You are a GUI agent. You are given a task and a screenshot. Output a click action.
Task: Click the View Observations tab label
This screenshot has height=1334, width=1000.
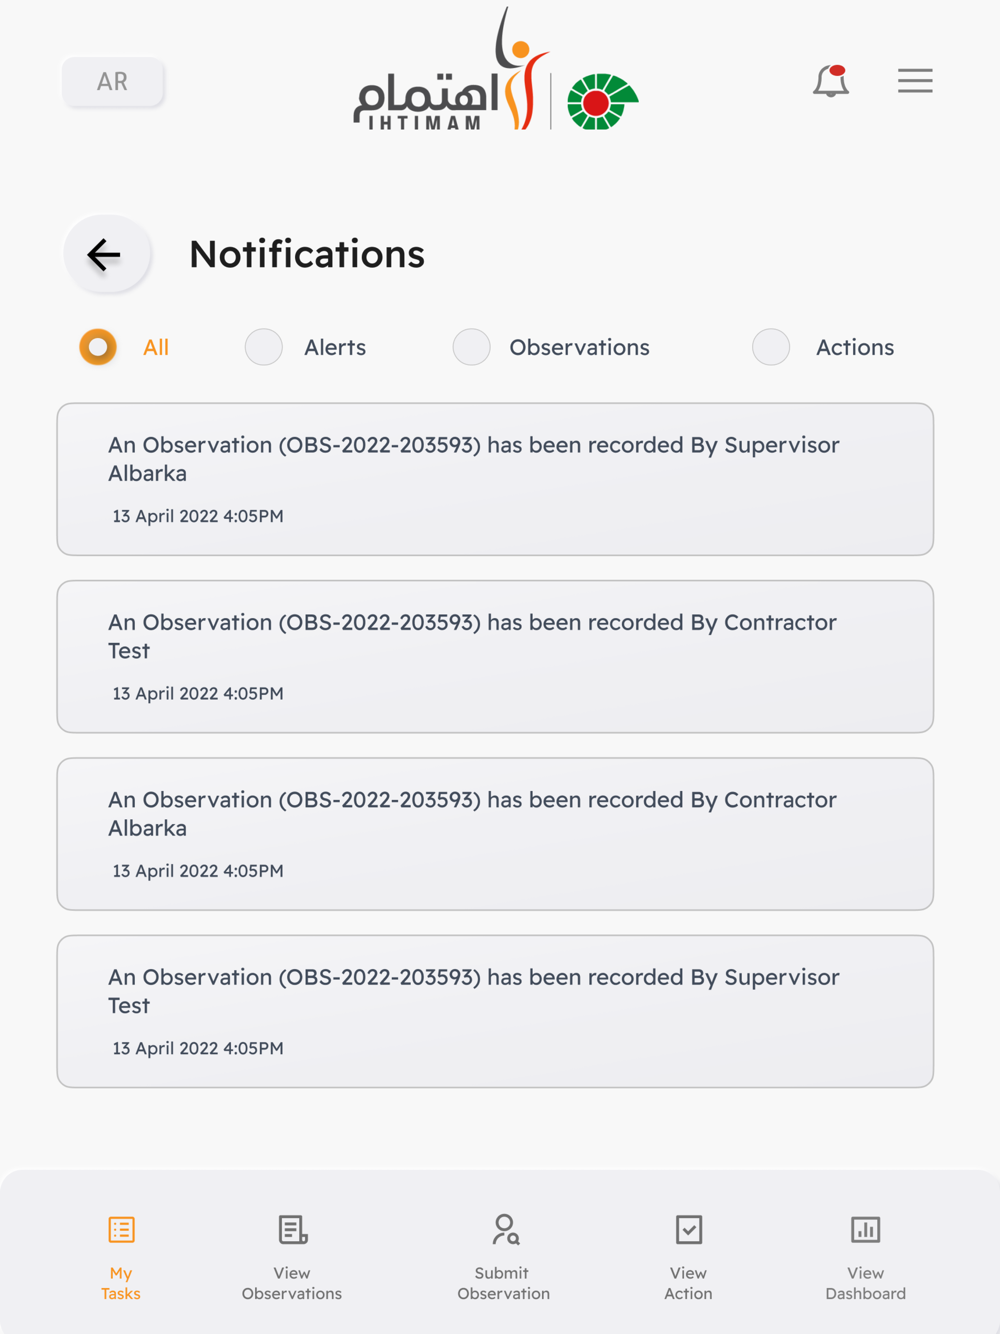pyautogui.click(x=292, y=1283)
